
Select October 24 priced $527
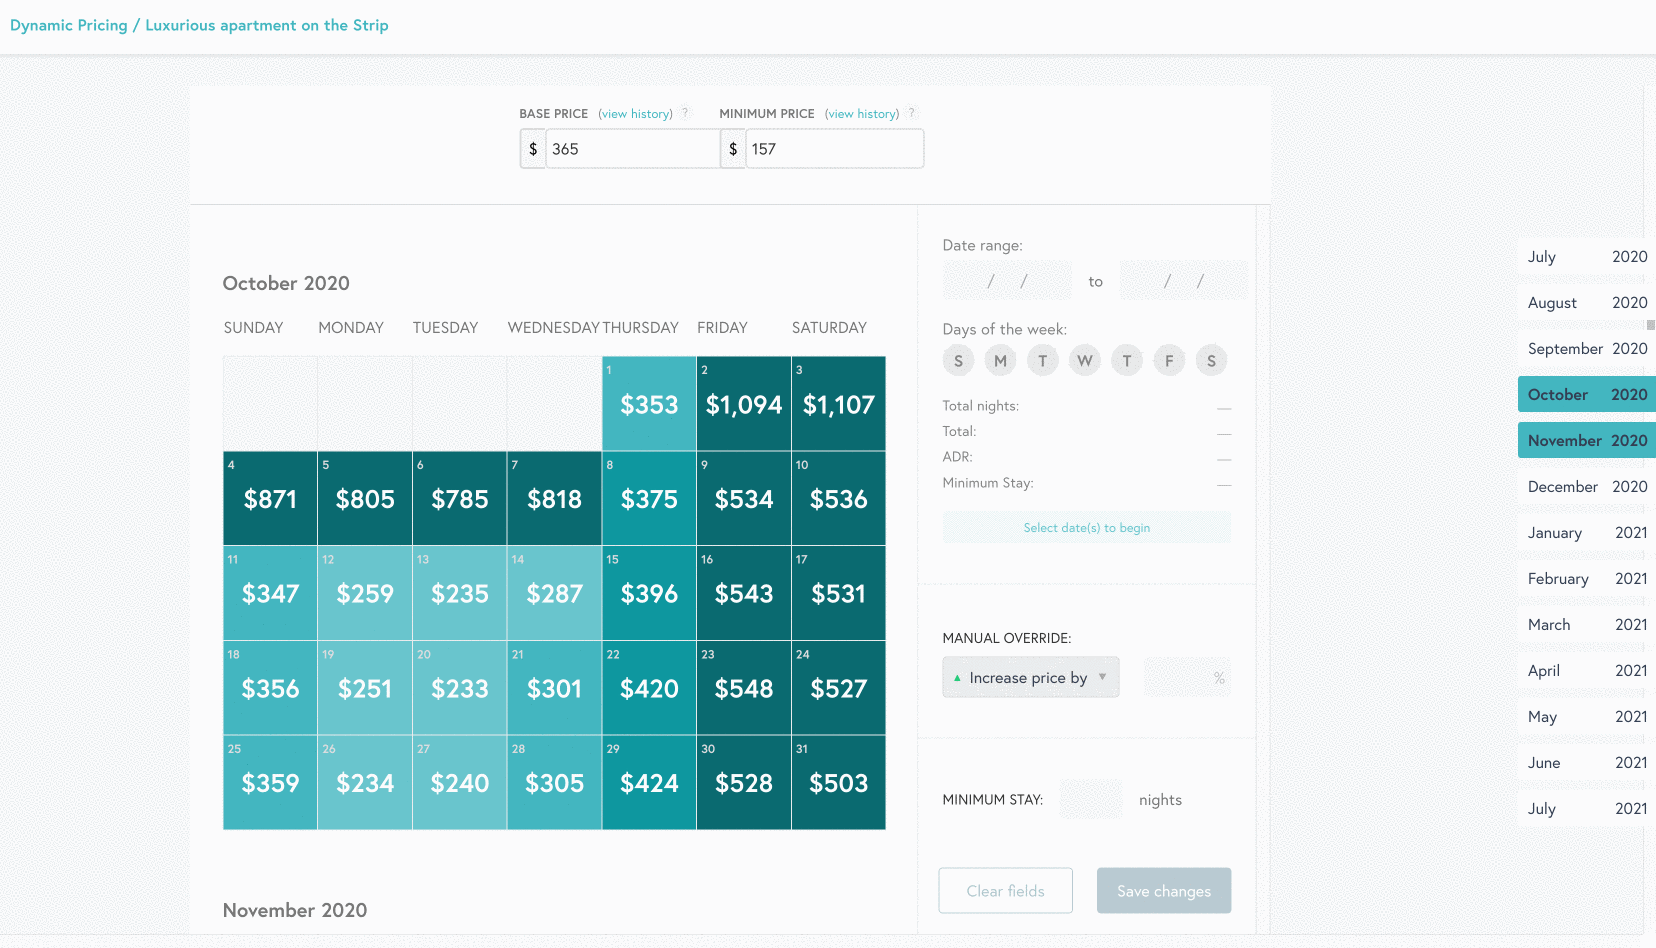tap(839, 688)
